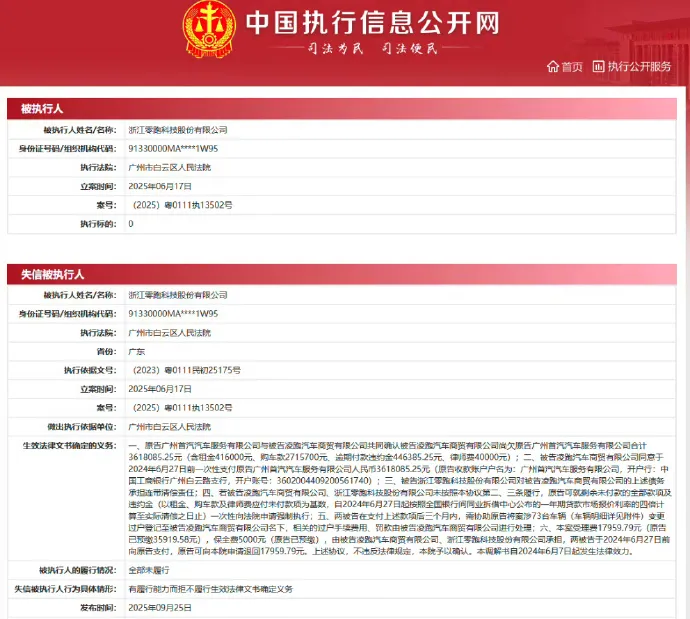Click company name in the 被执行人 section
Viewport: 690px width, 619px height.
pos(178,130)
